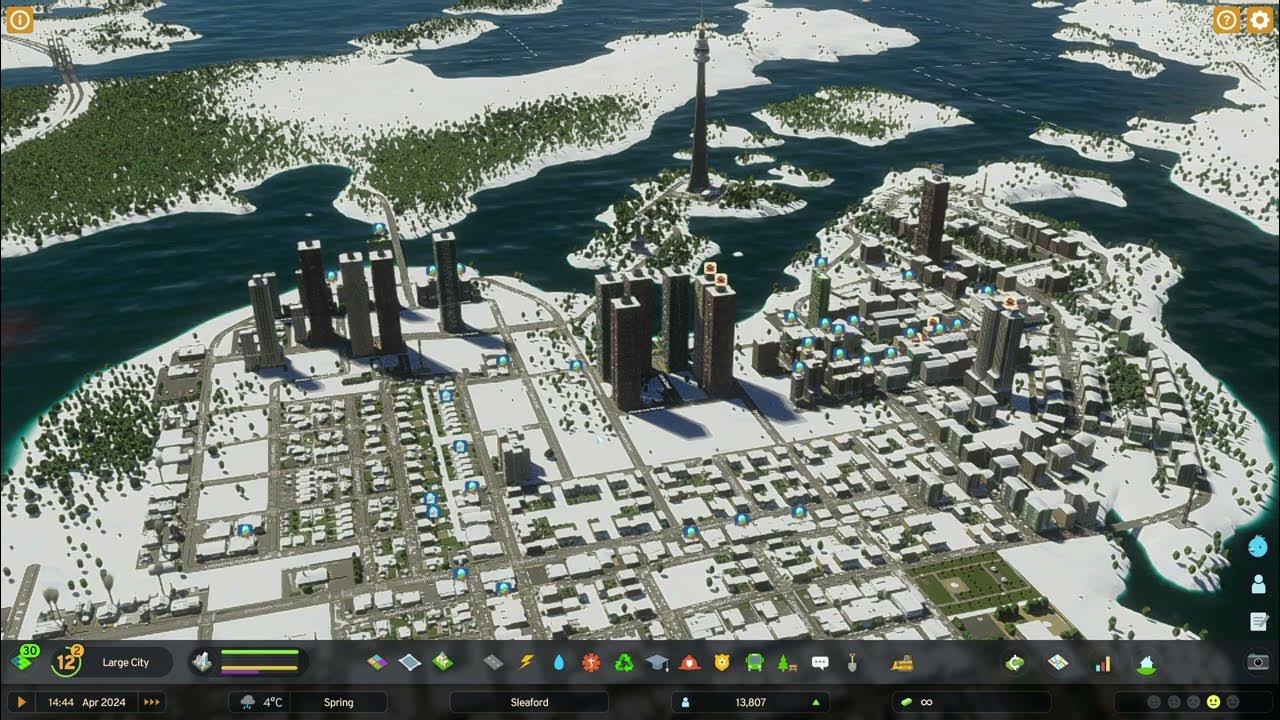Click the help question mark button
The width and height of the screenshot is (1280, 720).
[1226, 20]
